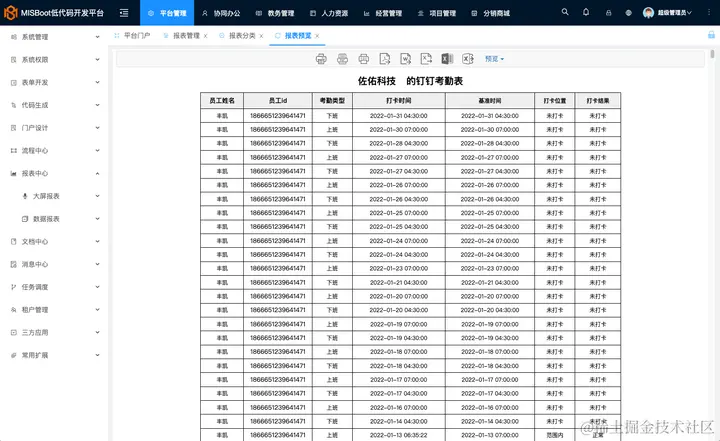The height and width of the screenshot is (441, 720).
Task: Open 经营管理 top menu
Action: click(x=382, y=13)
